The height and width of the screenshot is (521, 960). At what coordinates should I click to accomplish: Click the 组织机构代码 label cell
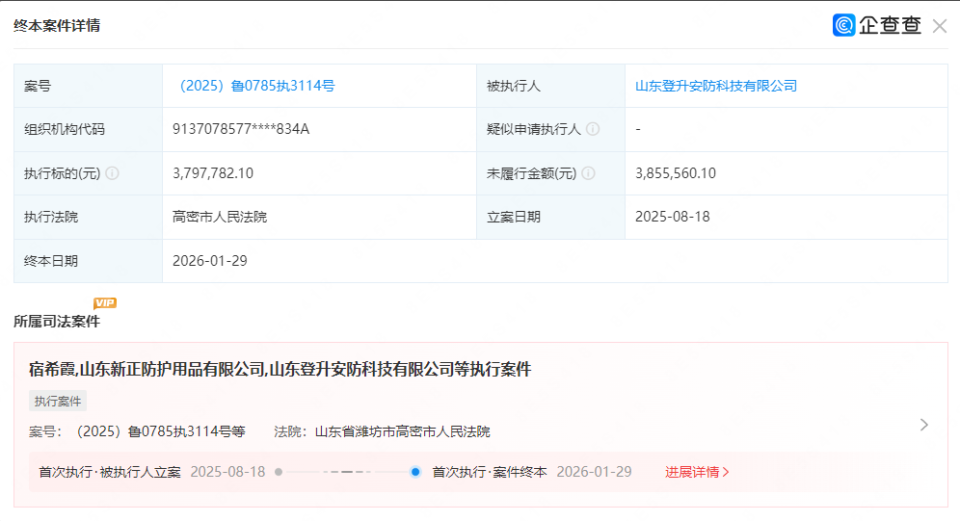click(x=88, y=129)
